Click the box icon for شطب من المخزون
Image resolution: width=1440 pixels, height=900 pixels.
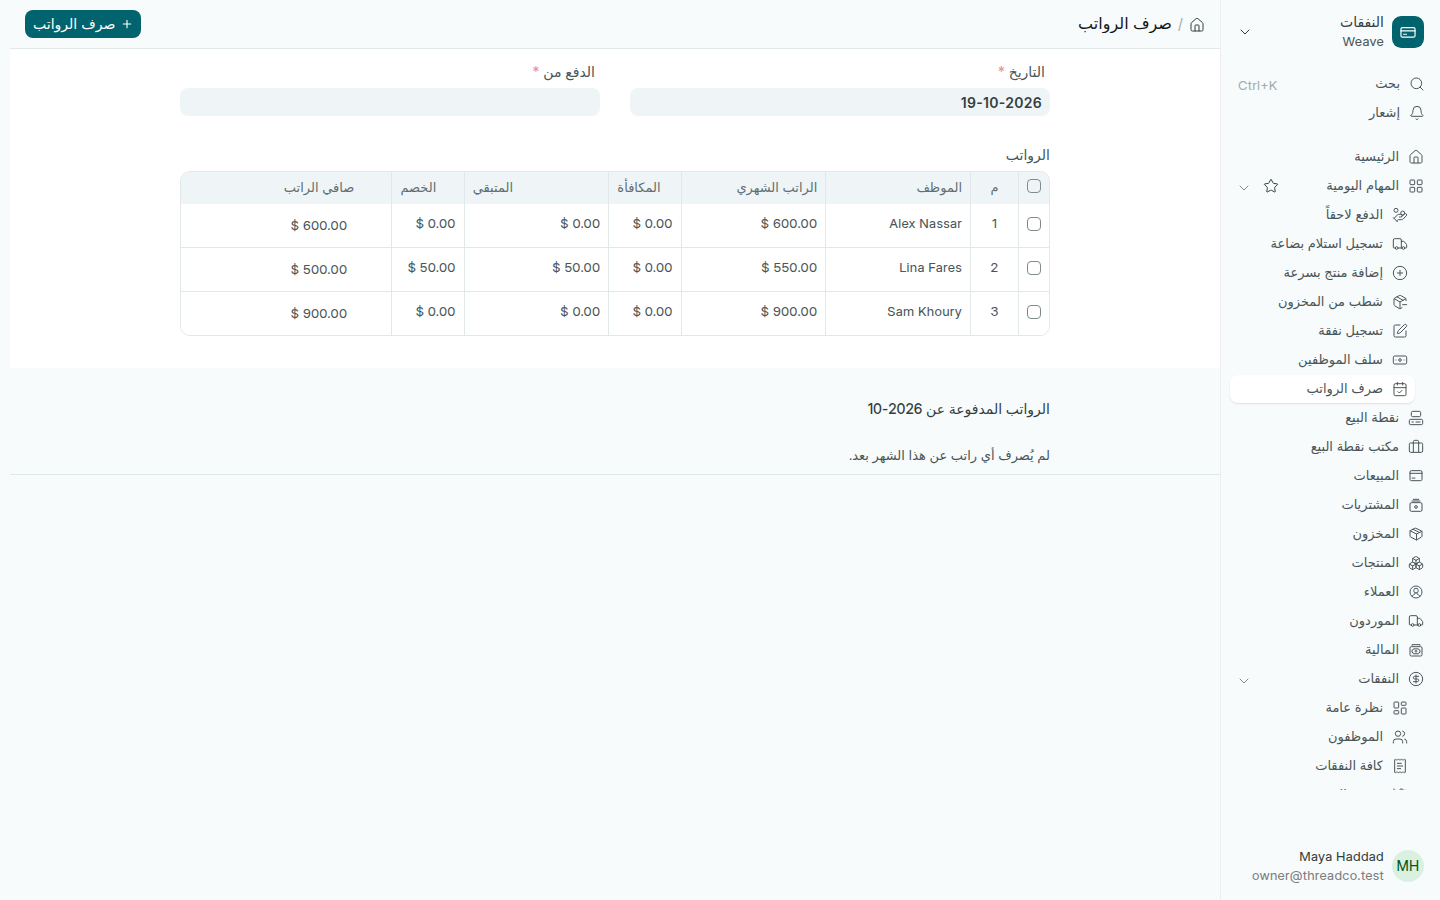[1400, 302]
